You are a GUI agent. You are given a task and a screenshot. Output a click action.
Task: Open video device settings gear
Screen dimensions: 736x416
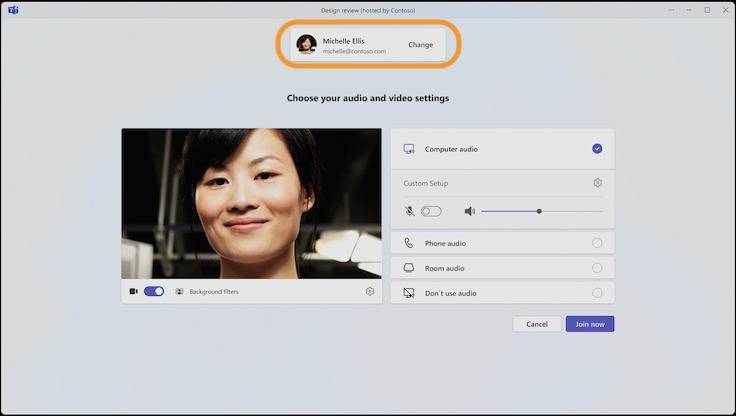click(x=370, y=292)
